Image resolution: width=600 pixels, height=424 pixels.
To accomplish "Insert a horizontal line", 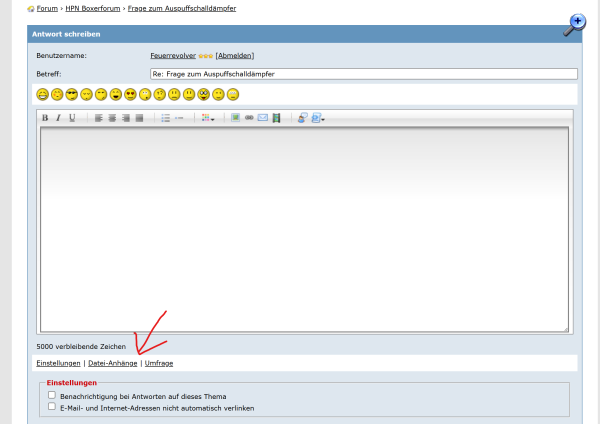I will point(179,118).
